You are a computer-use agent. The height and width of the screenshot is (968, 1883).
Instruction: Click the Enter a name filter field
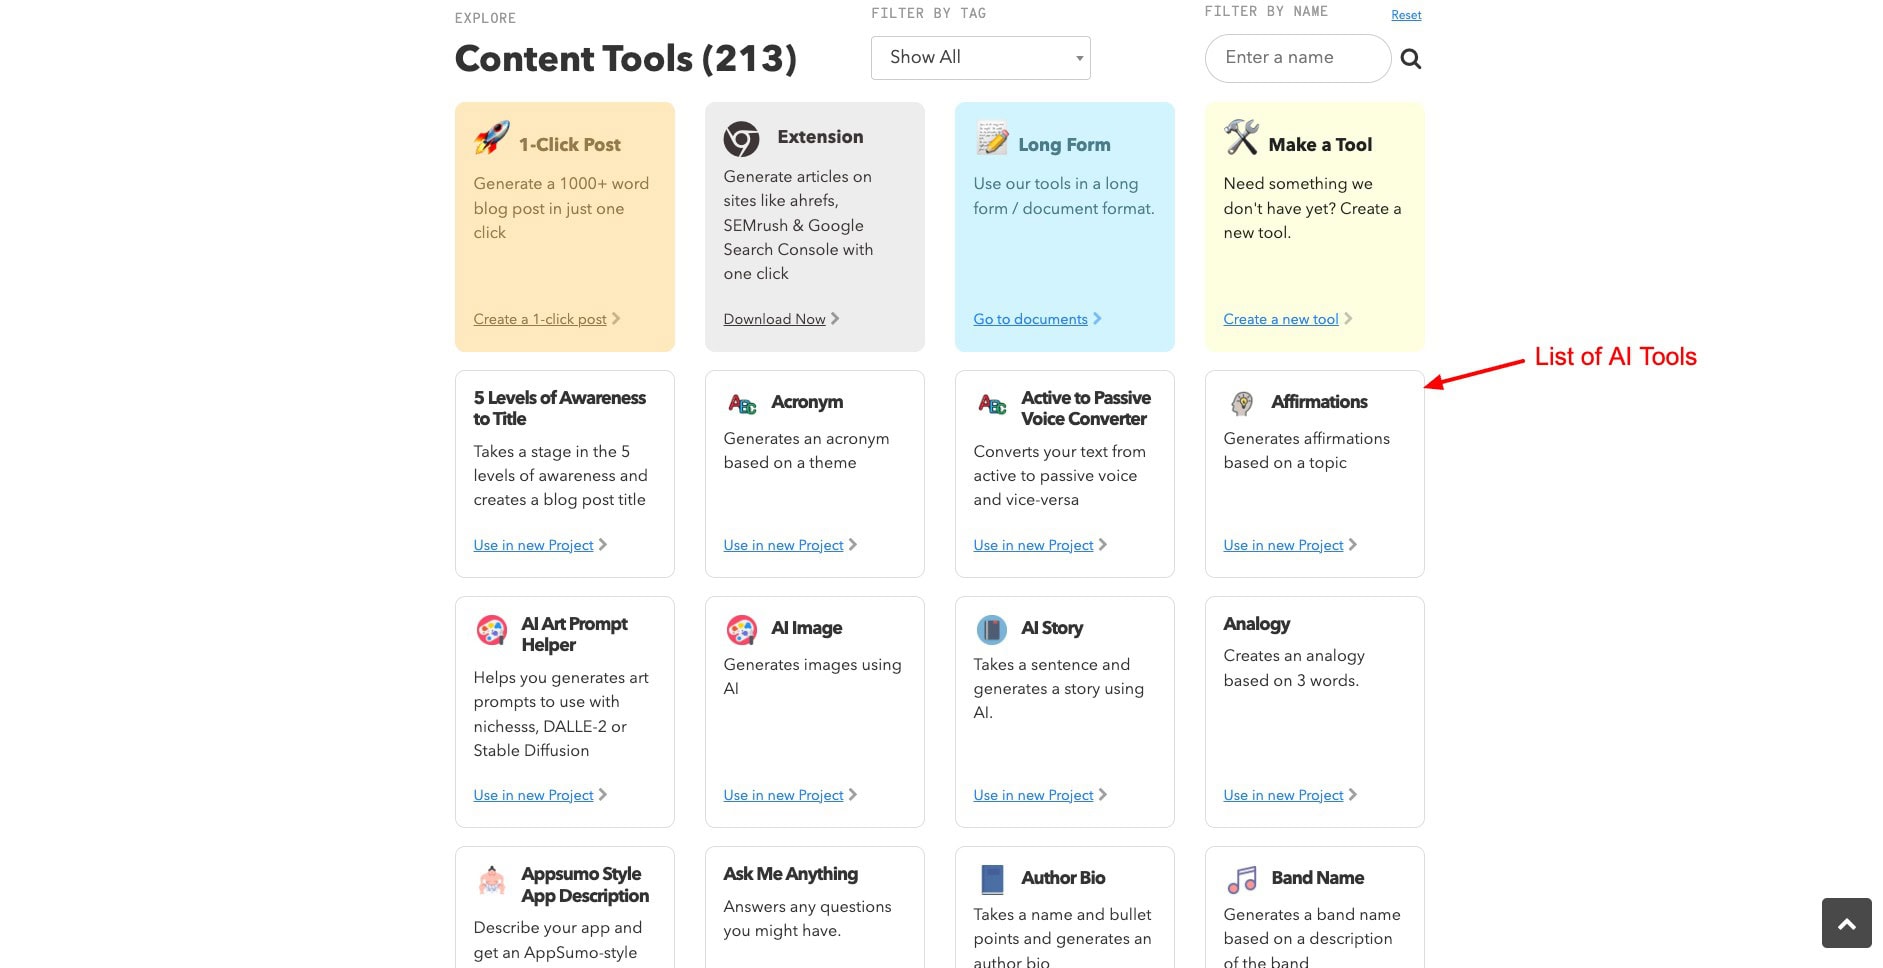pyautogui.click(x=1298, y=58)
